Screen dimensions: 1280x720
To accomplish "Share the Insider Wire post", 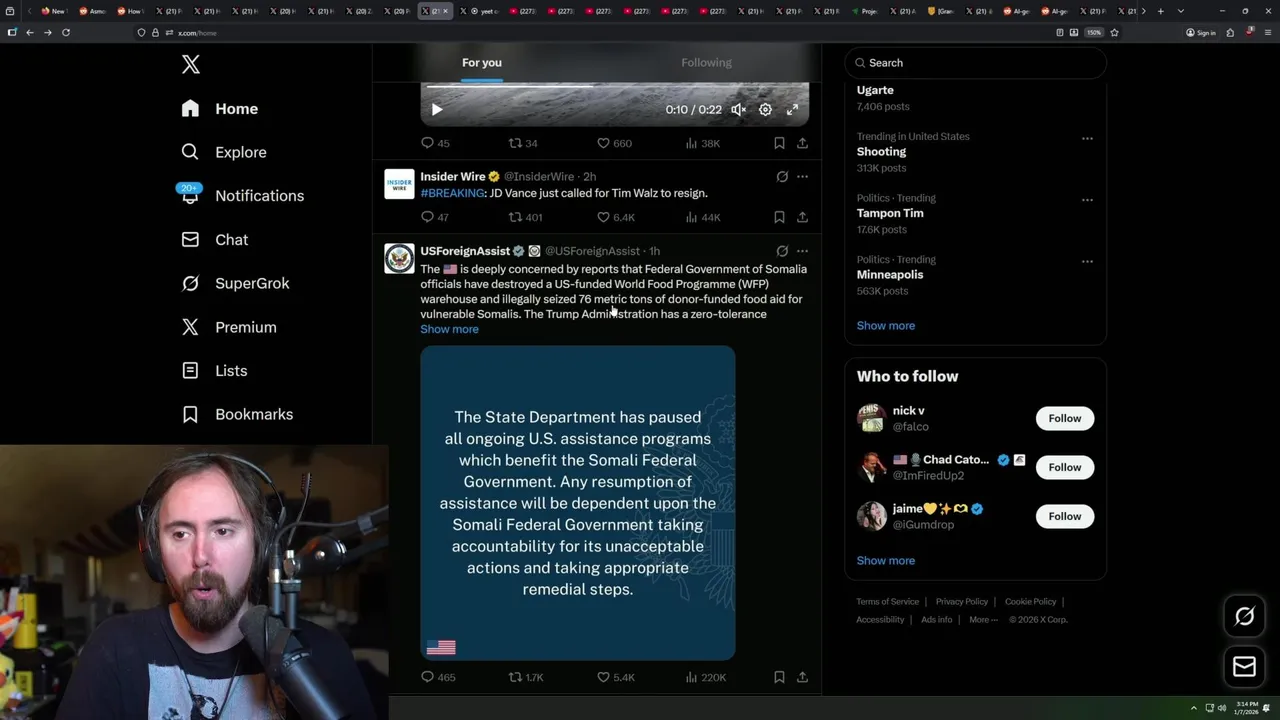I will [x=802, y=217].
